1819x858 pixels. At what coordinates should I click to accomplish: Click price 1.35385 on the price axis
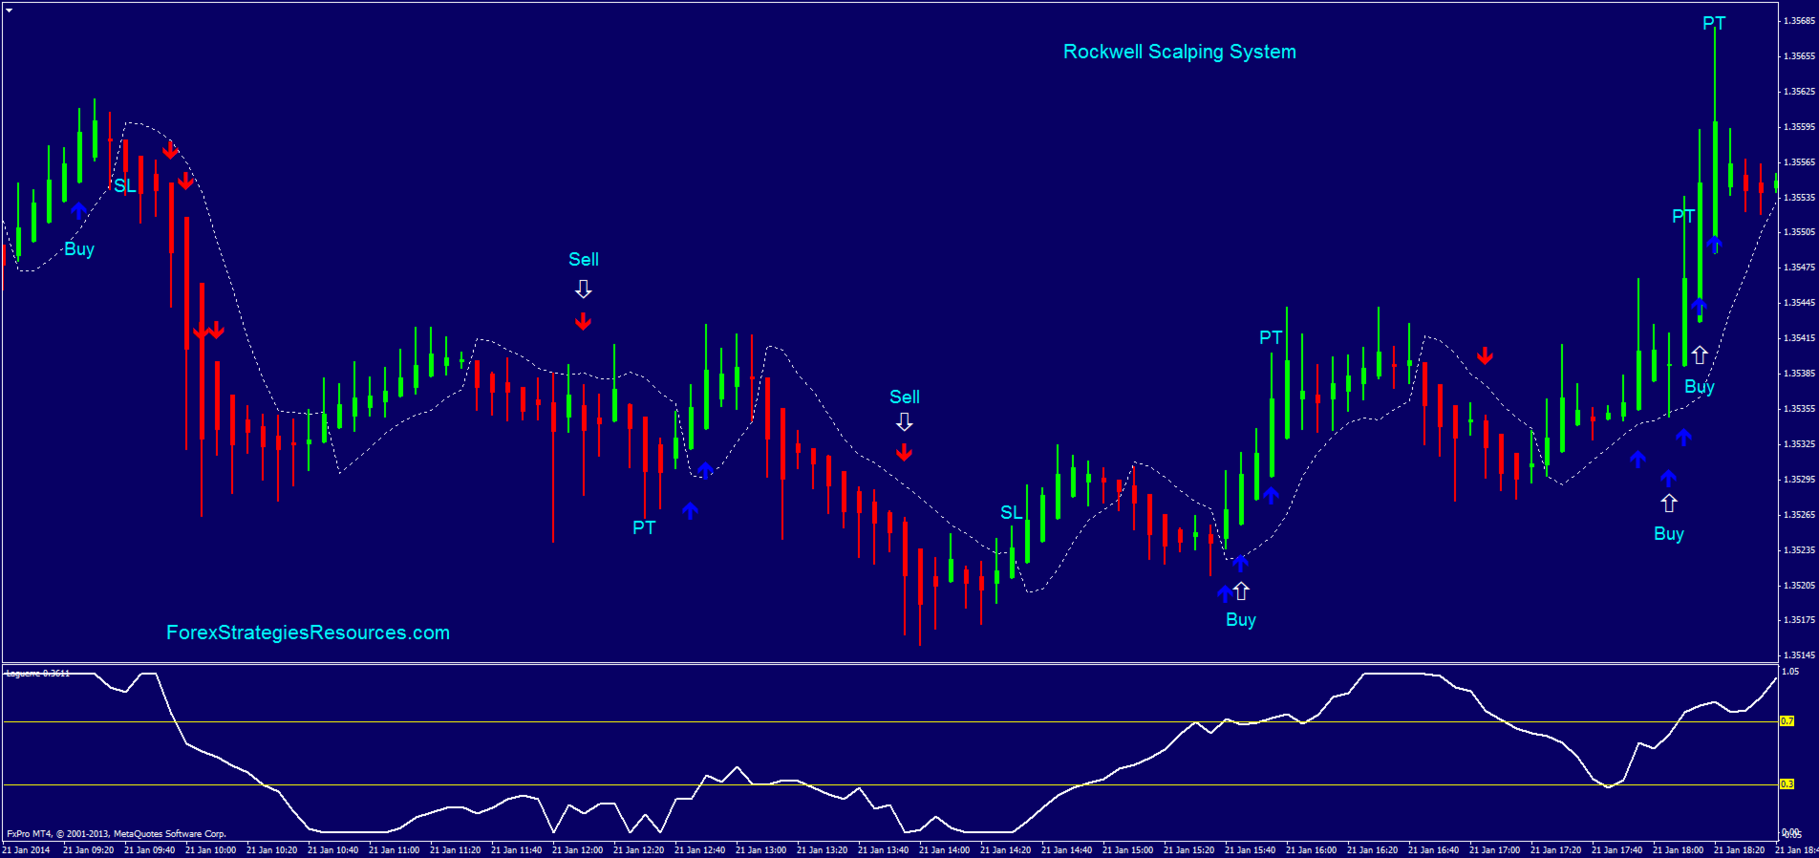click(x=1799, y=373)
